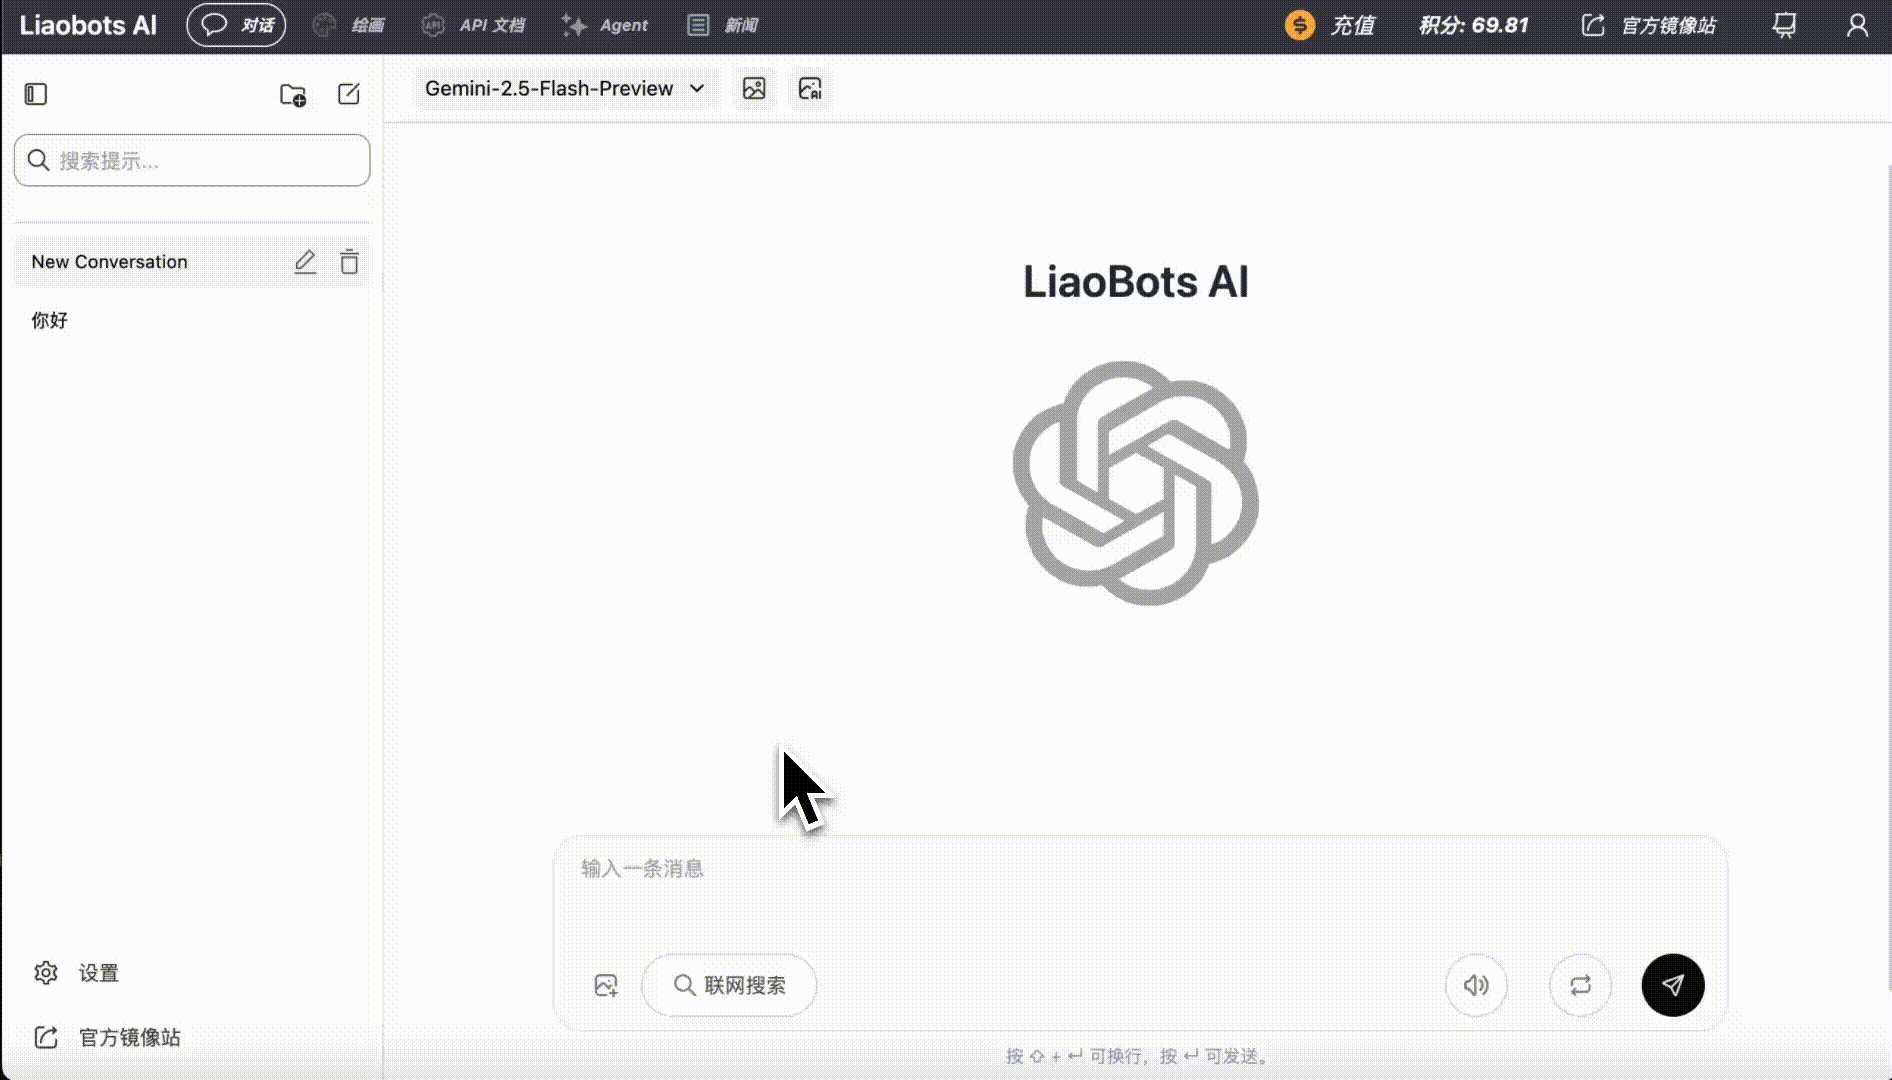Click the 搜索提示 search input field
The height and width of the screenshot is (1080, 1892).
pyautogui.click(x=192, y=160)
